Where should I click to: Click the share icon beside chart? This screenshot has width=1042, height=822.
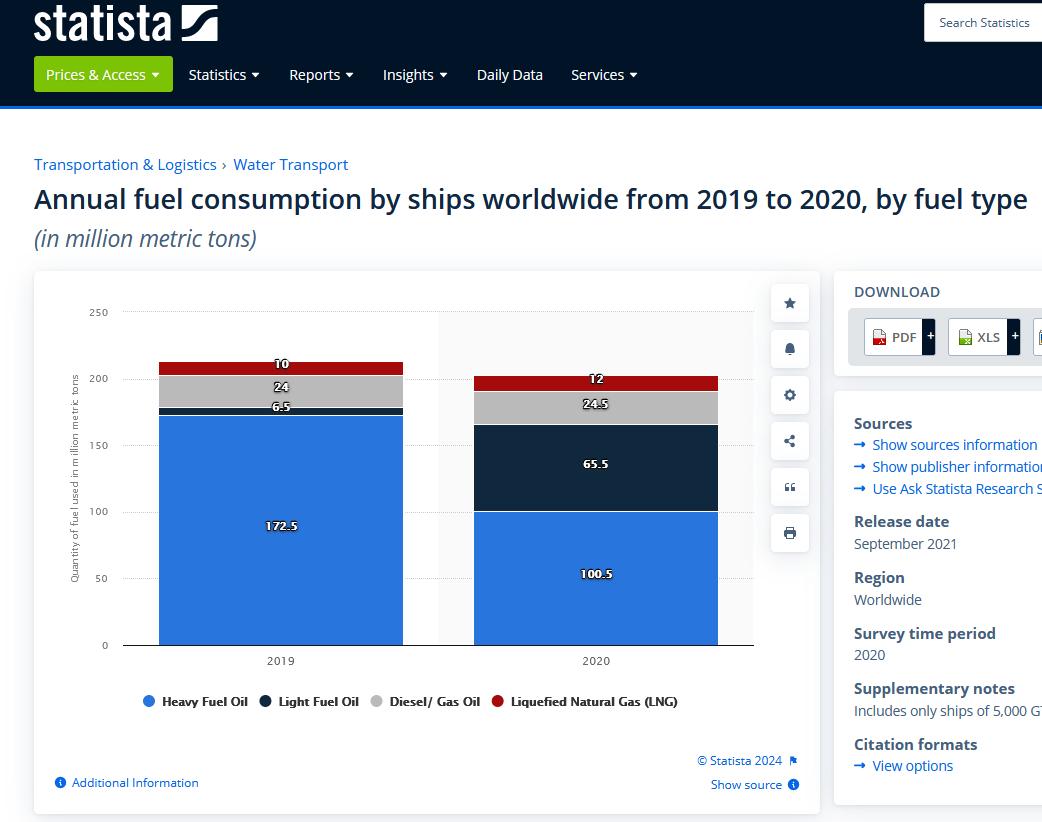pos(790,441)
